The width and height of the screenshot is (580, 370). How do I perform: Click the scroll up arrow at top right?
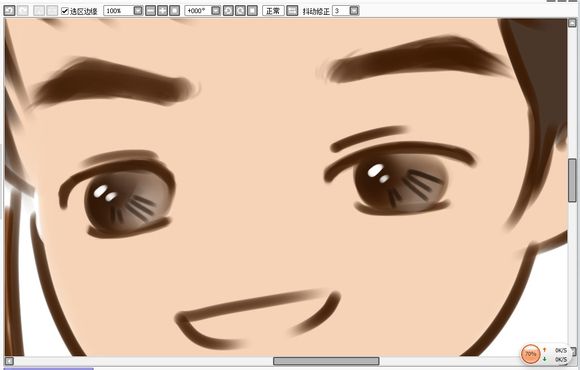572,23
